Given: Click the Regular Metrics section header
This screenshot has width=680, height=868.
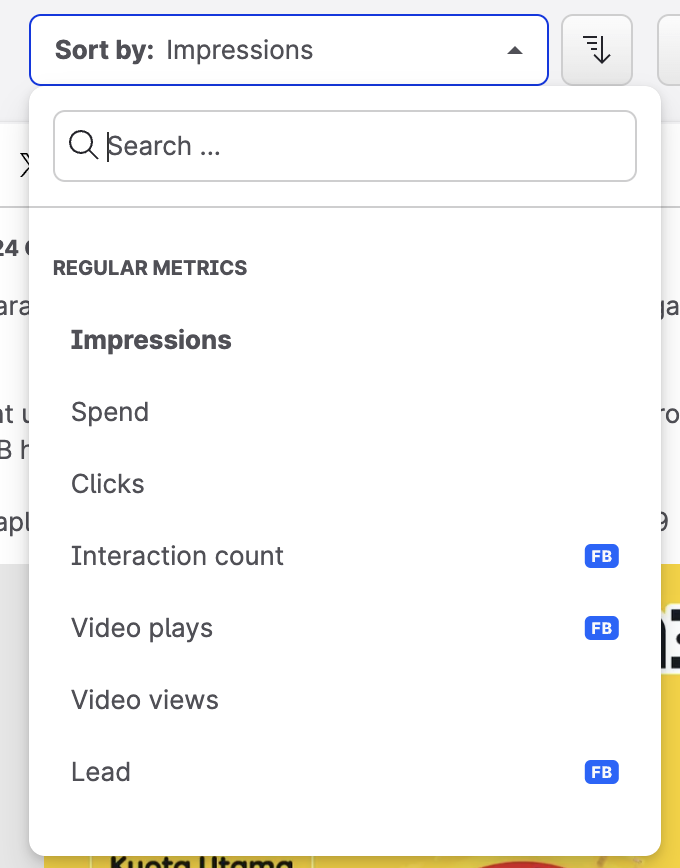Looking at the screenshot, I should click(x=150, y=268).
